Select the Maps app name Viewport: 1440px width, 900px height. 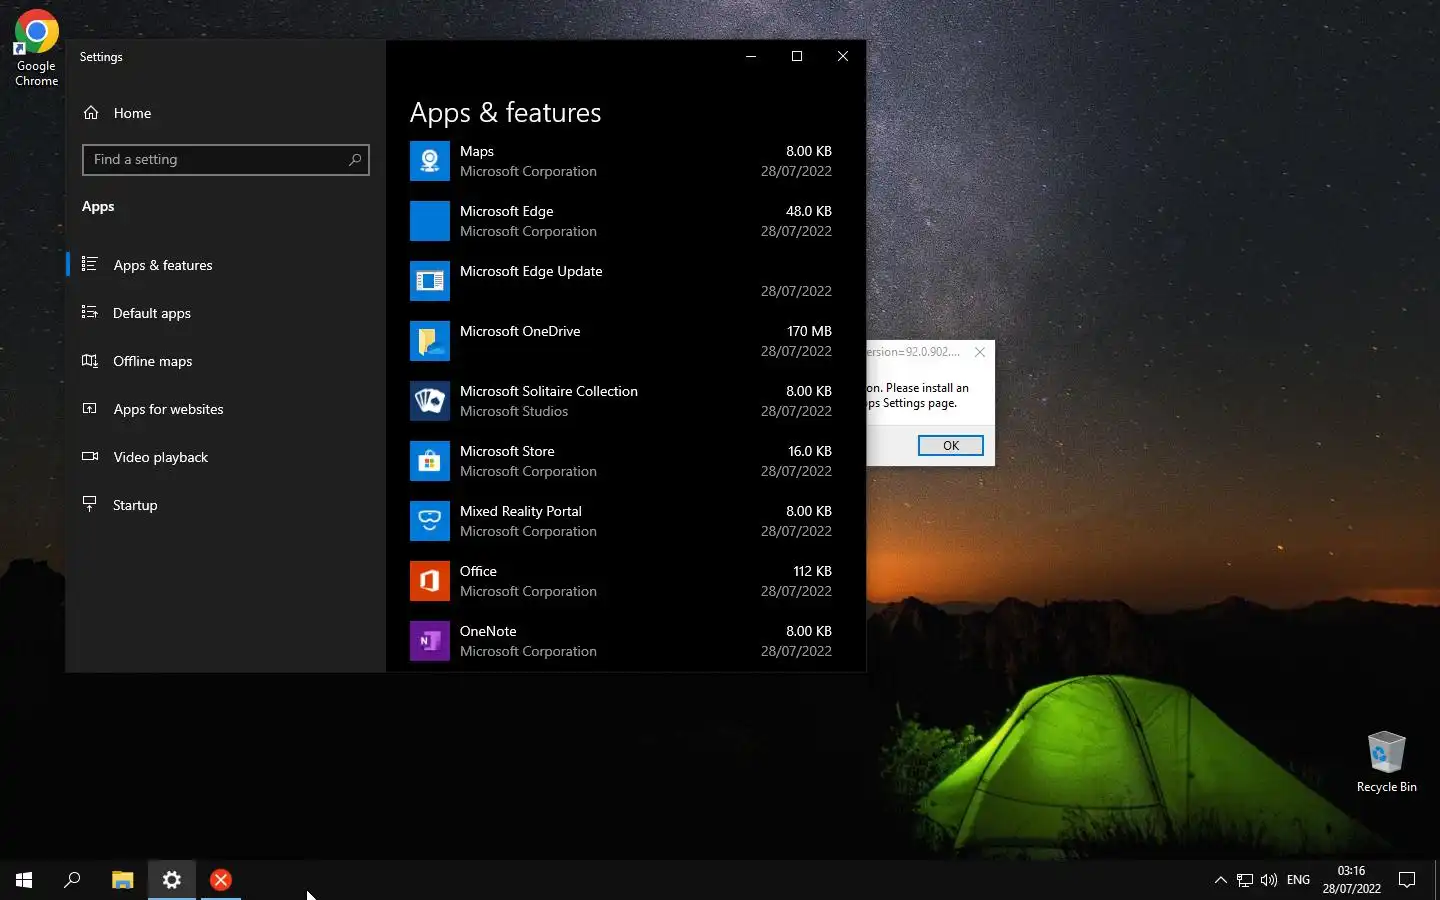[477, 151]
